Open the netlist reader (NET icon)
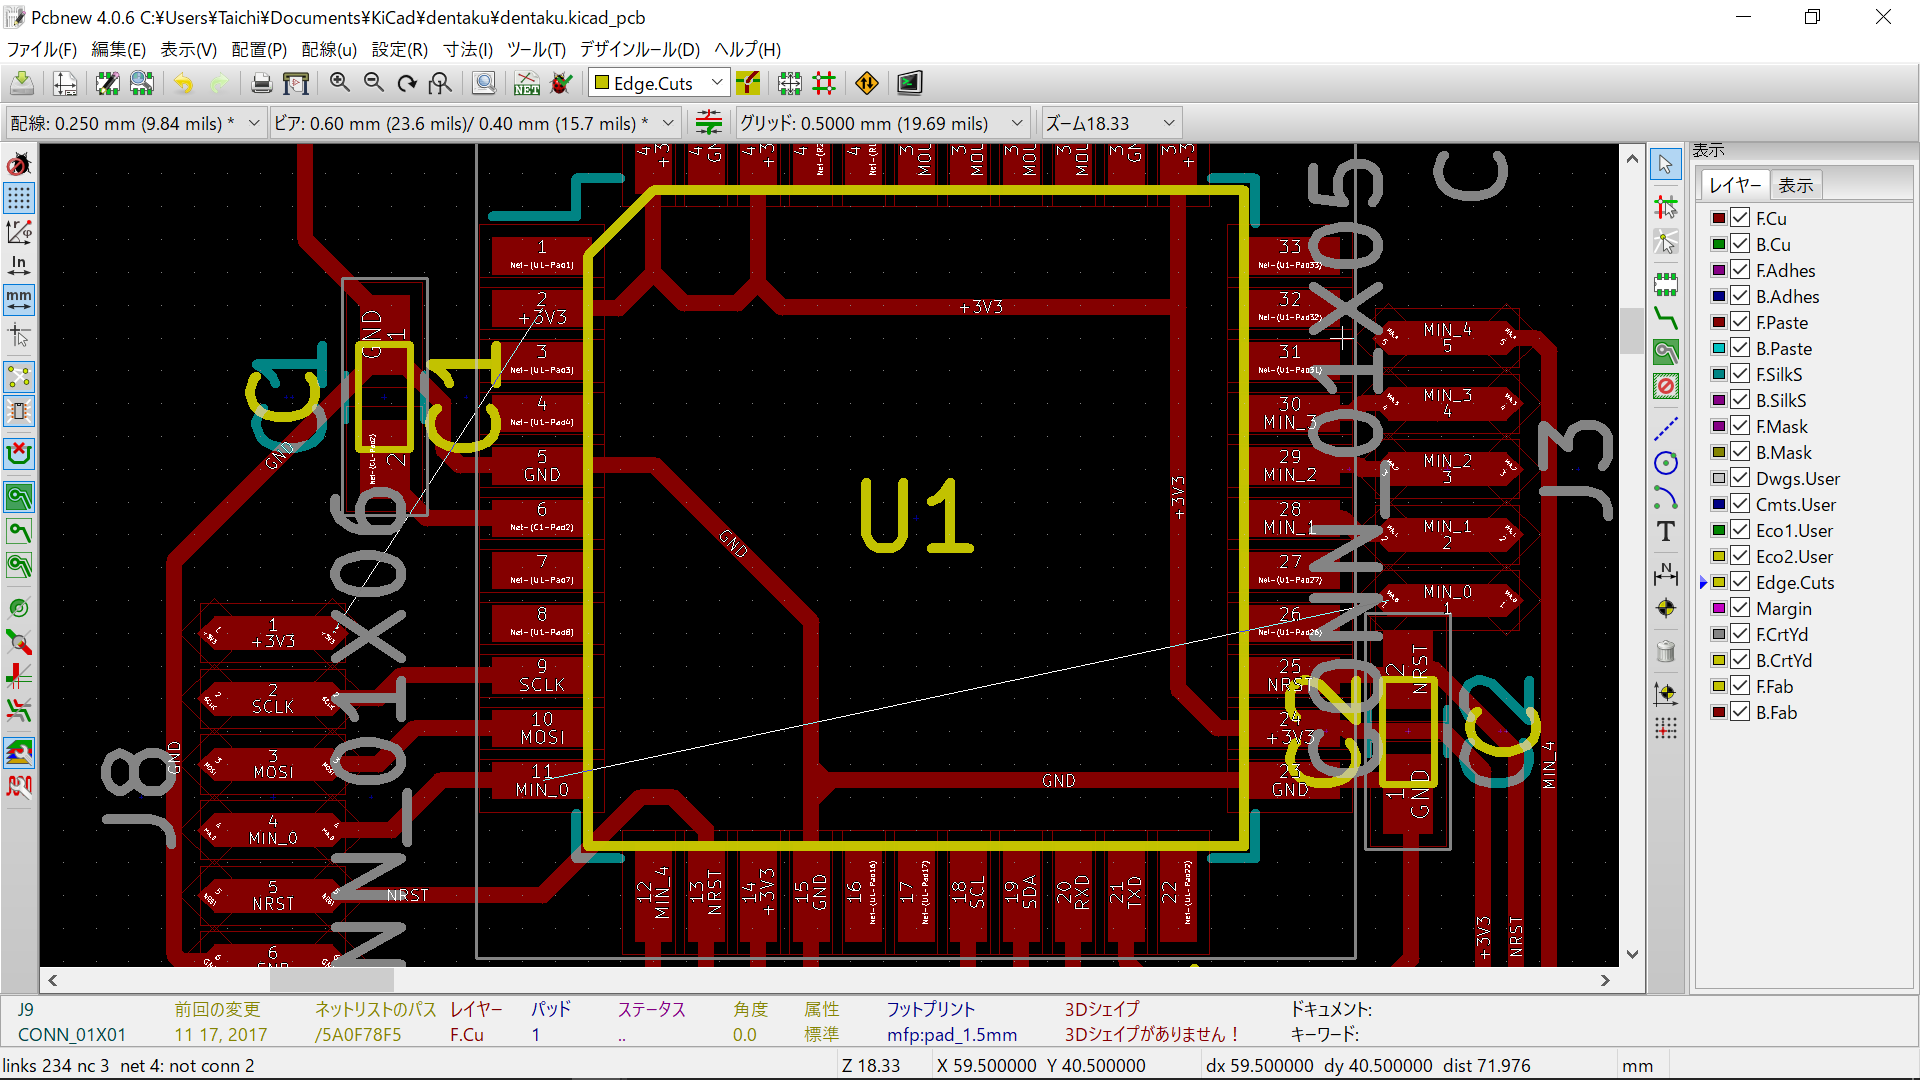The width and height of the screenshot is (1920, 1080). [527, 83]
